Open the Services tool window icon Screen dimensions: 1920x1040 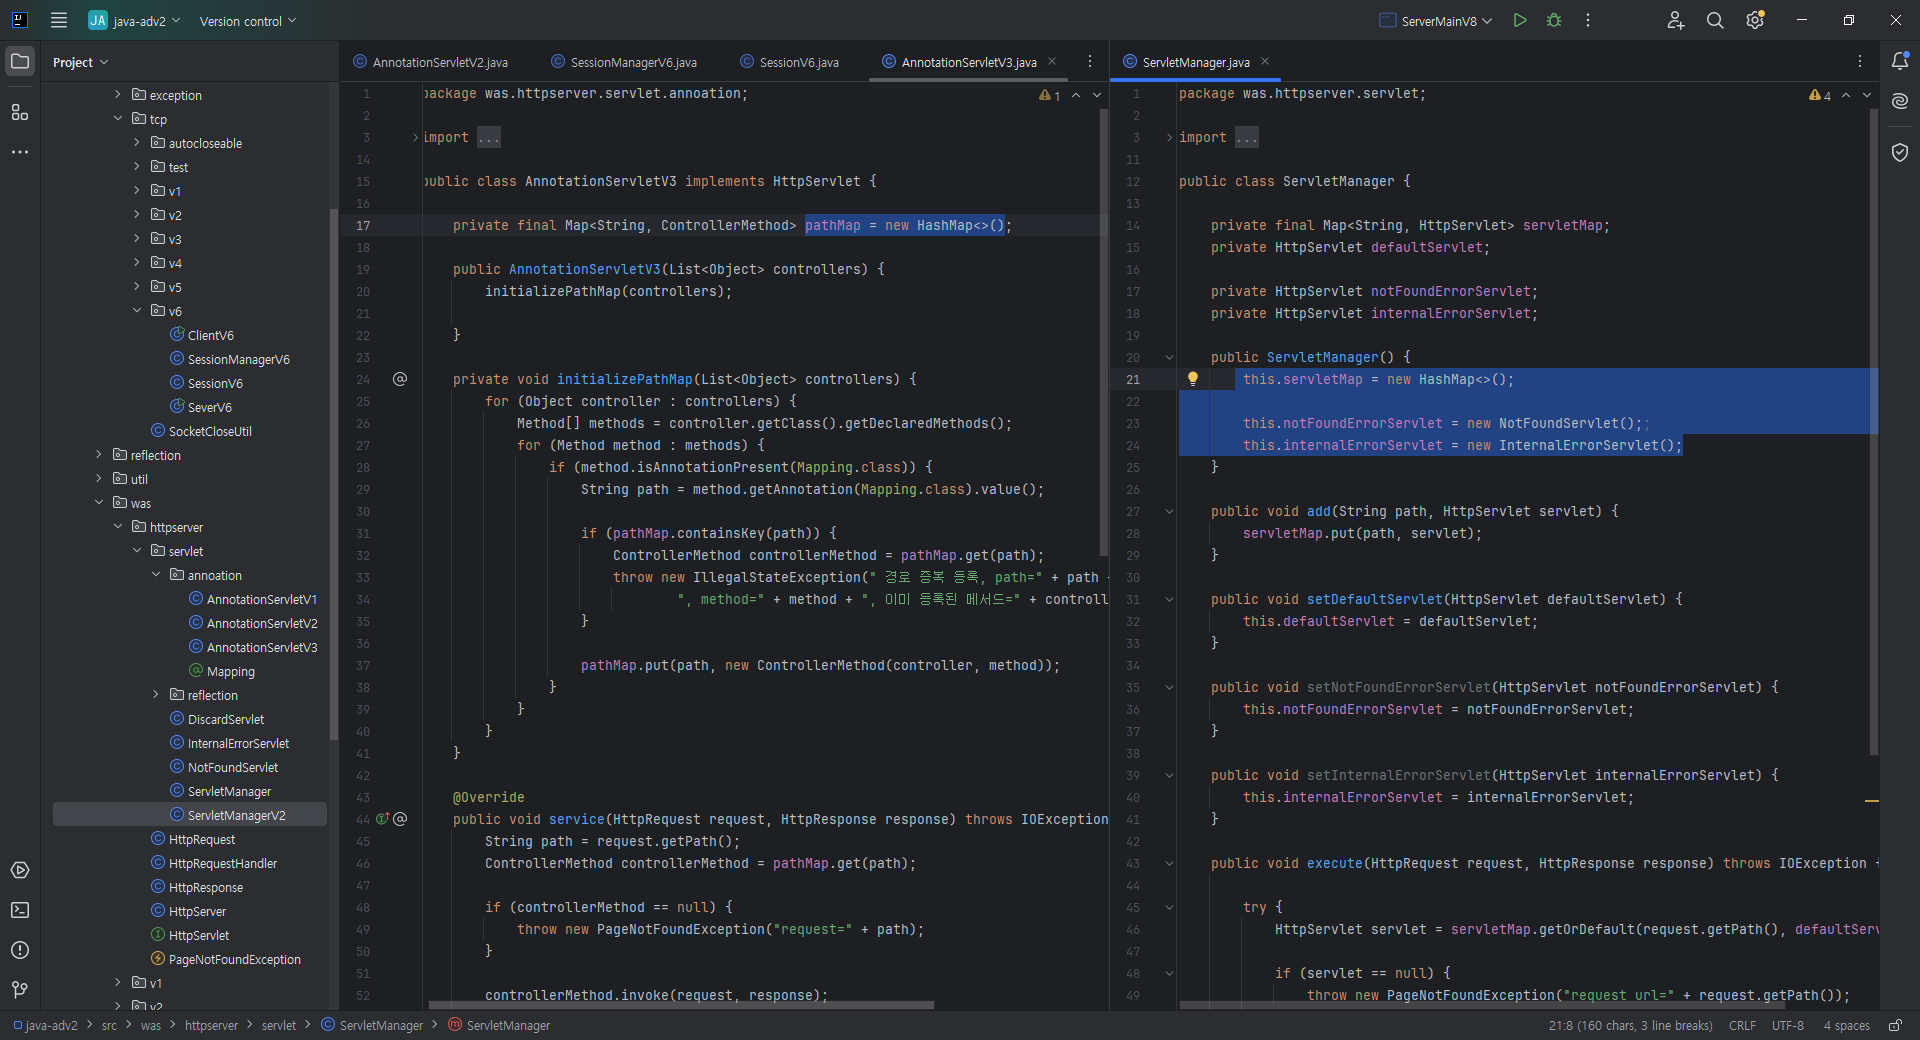pyautogui.click(x=20, y=870)
